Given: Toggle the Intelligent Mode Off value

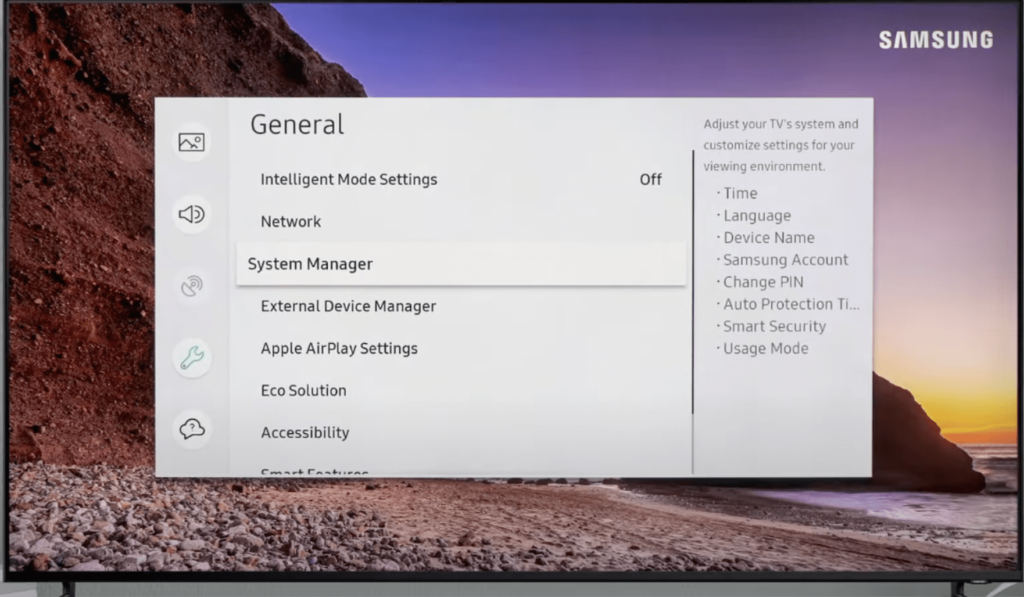Looking at the screenshot, I should click(x=650, y=180).
